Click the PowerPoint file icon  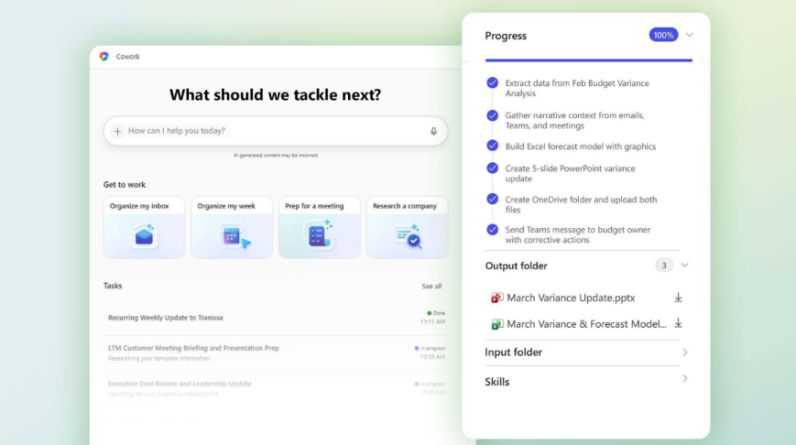pos(496,298)
